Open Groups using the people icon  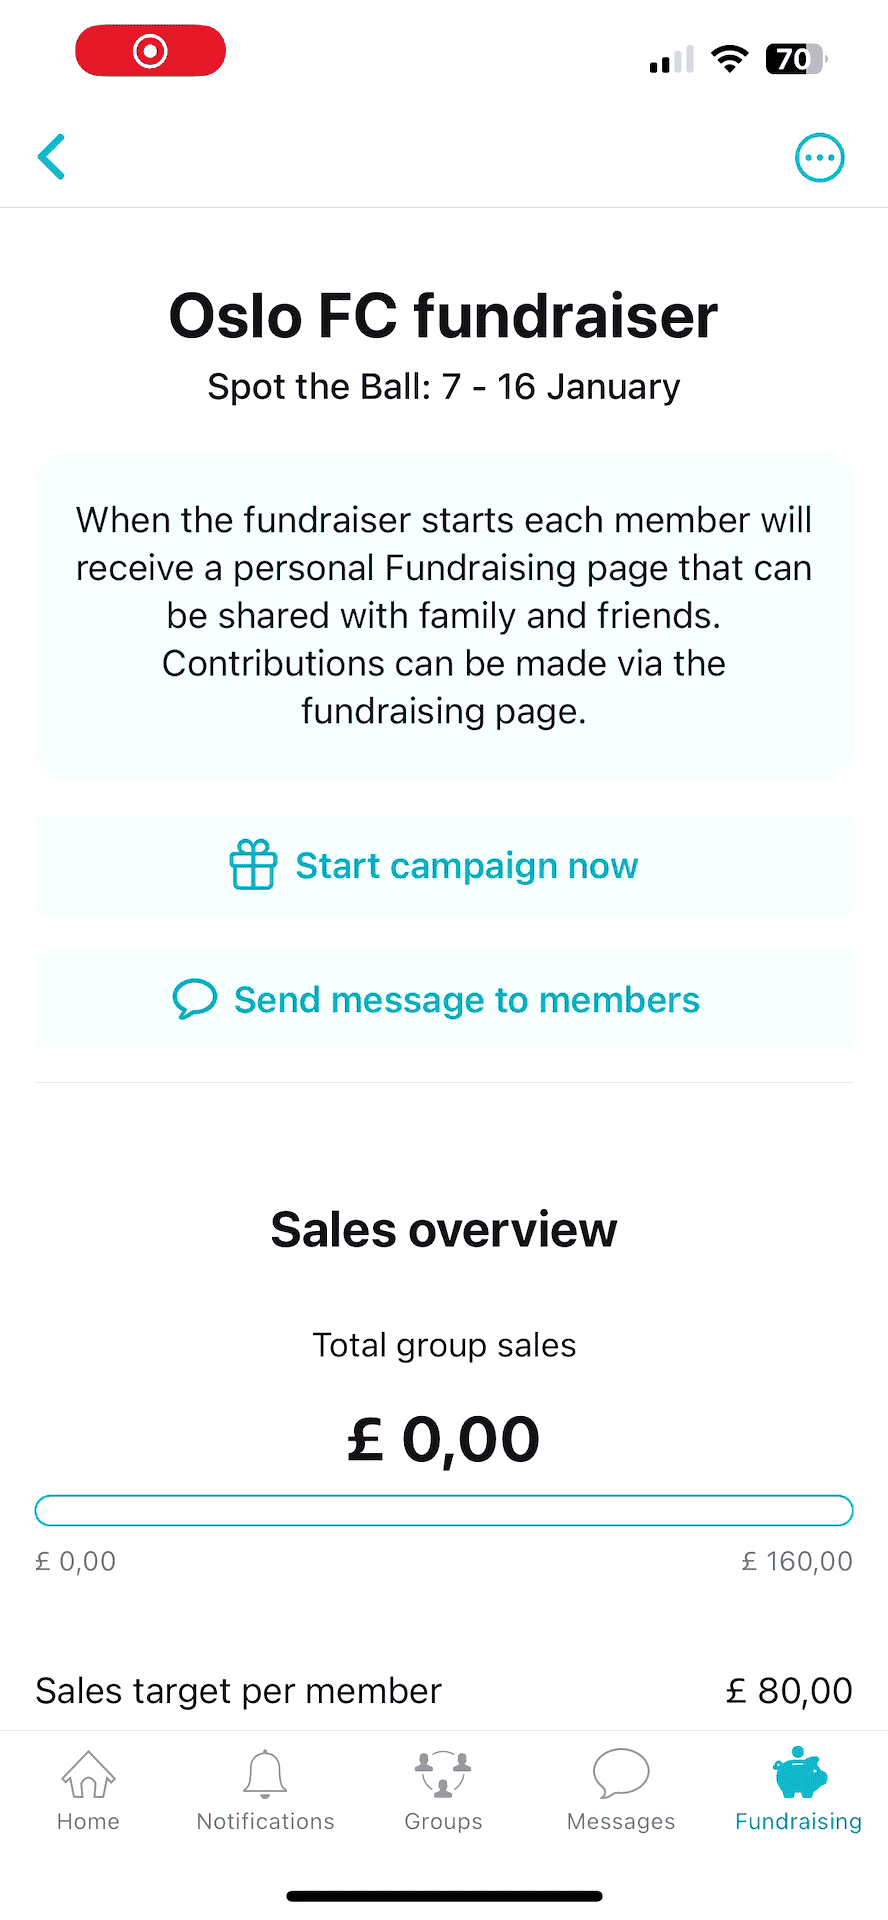coord(443,1772)
